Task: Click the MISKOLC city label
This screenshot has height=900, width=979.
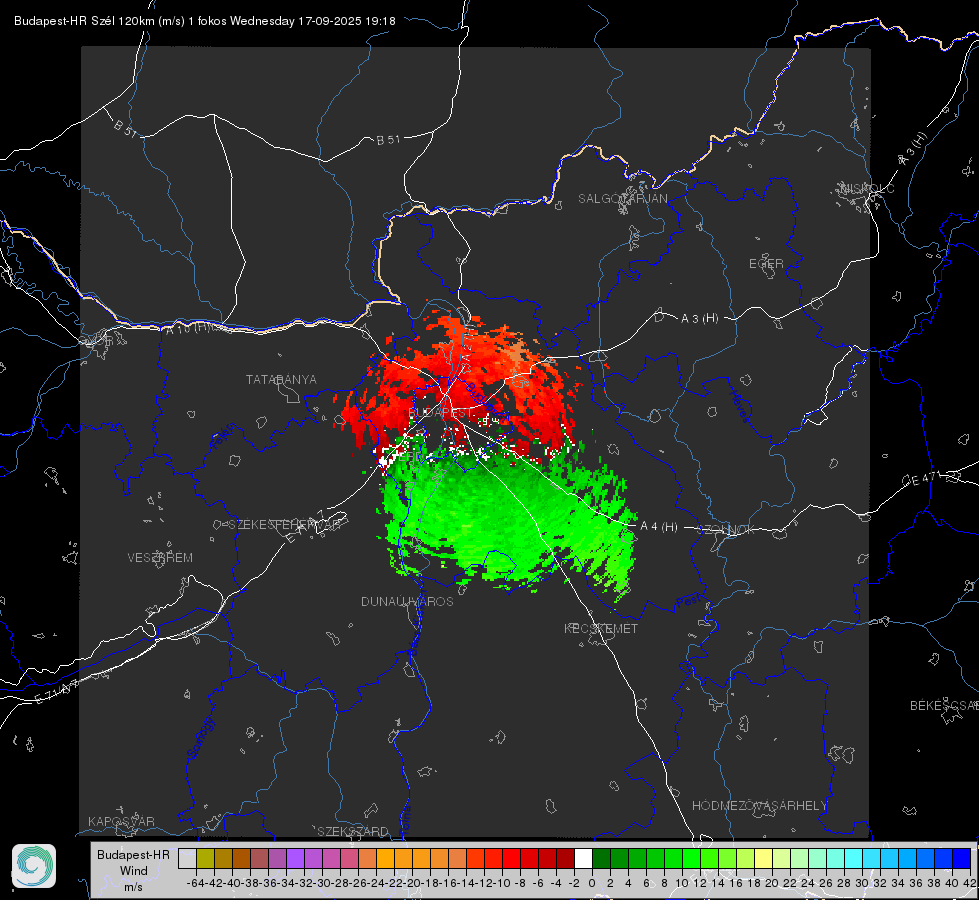Action: 867,188
